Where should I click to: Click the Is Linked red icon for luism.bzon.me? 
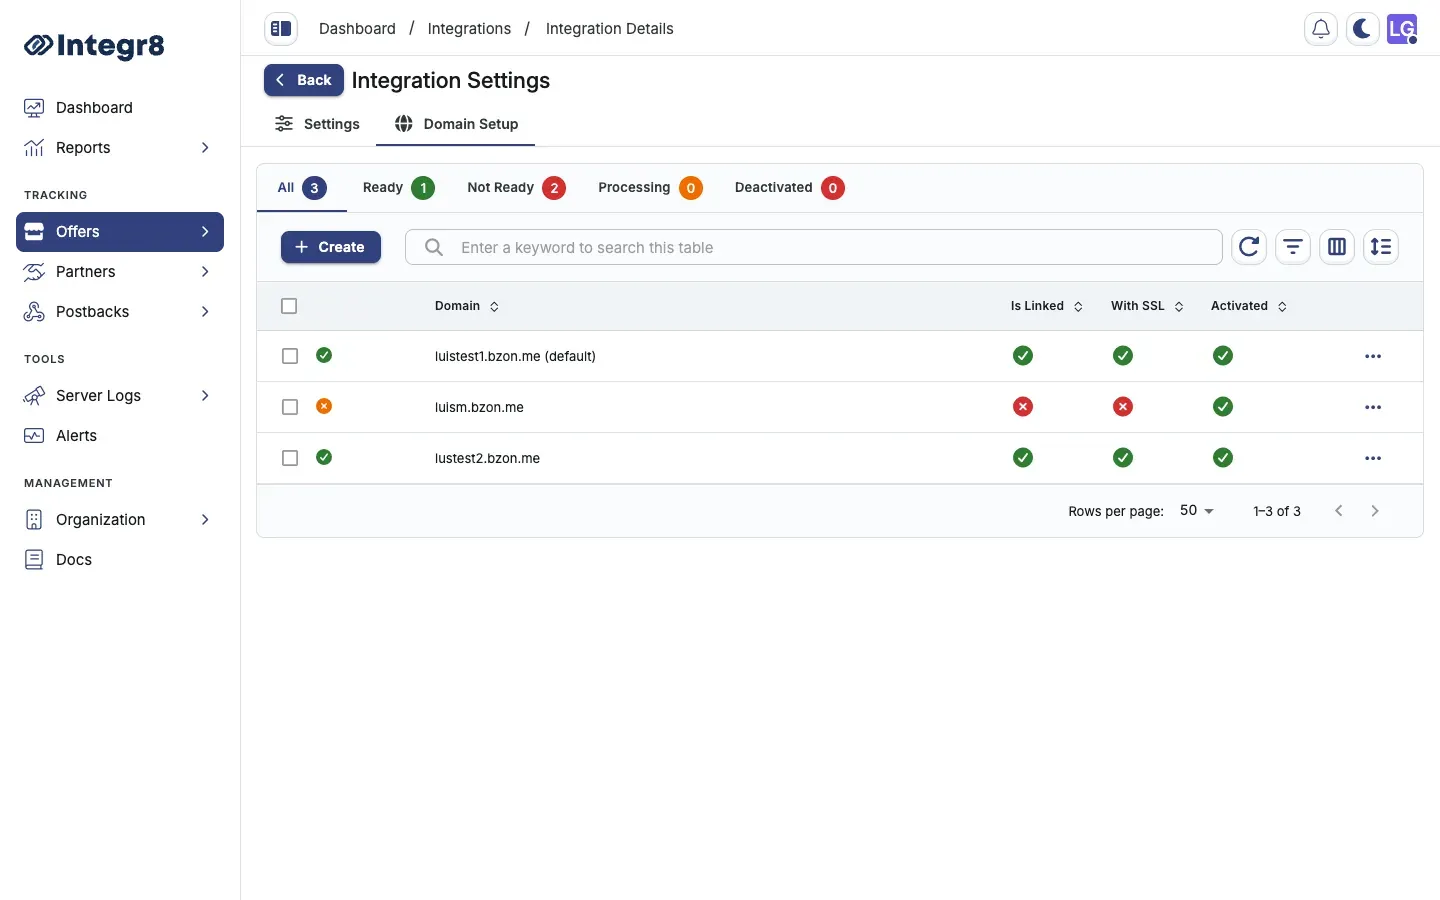(x=1023, y=407)
